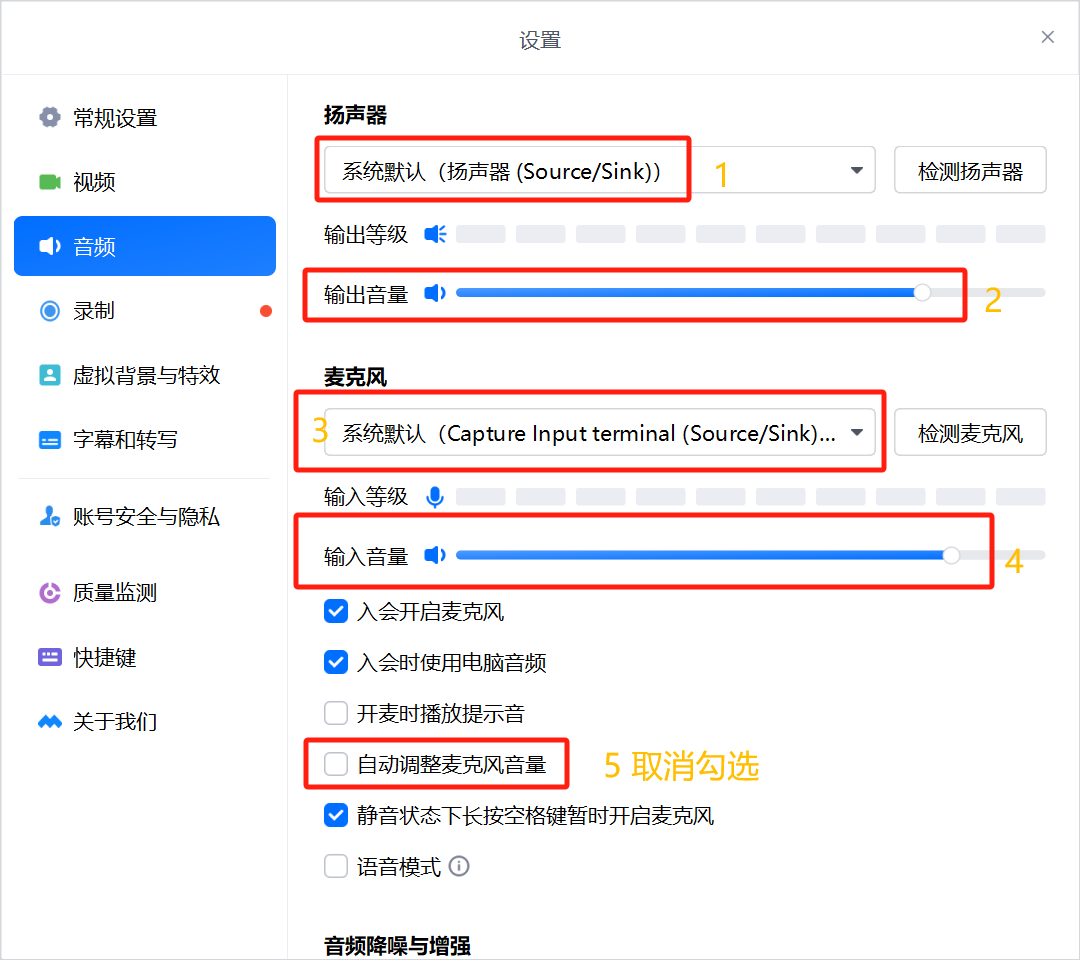Toggle the 语音模式 checkbox
1080x960 pixels.
coord(336,867)
